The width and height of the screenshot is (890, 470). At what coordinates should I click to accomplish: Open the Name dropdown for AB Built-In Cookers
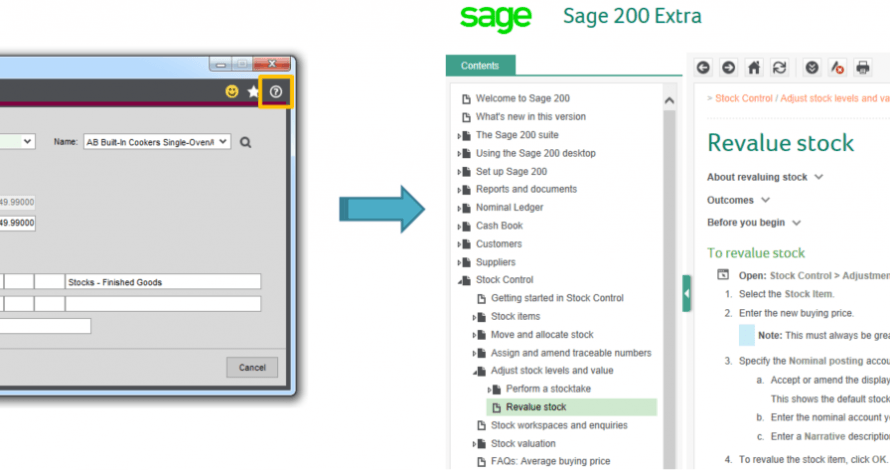[223, 141]
